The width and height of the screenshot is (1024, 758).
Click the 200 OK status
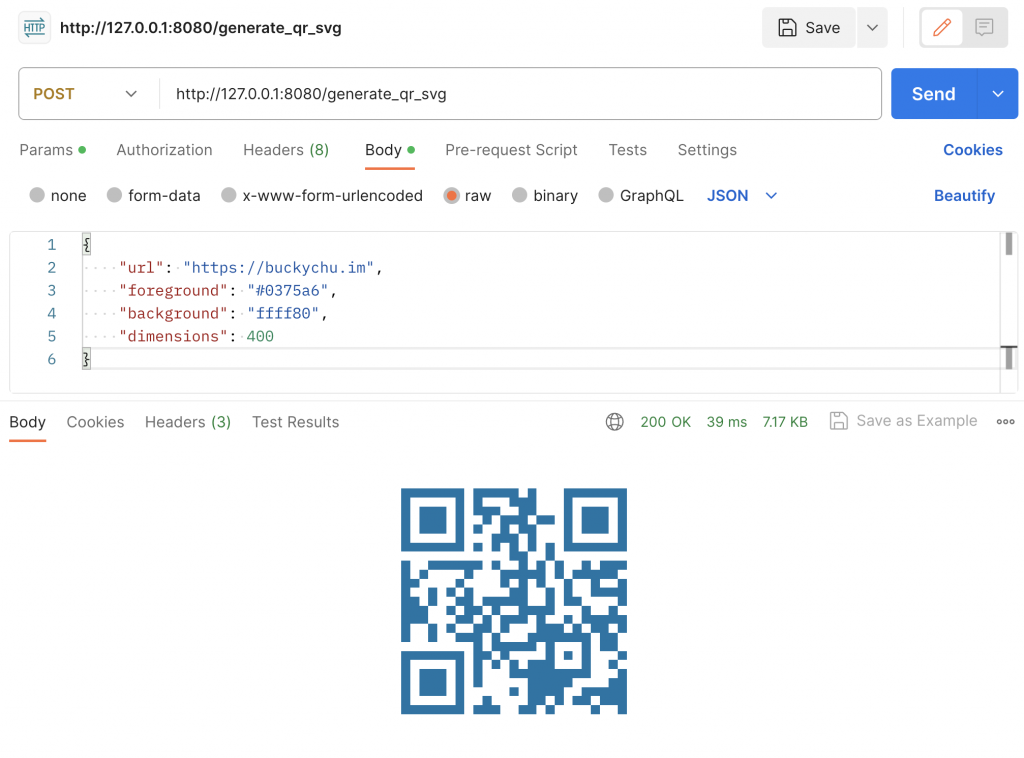click(x=665, y=422)
